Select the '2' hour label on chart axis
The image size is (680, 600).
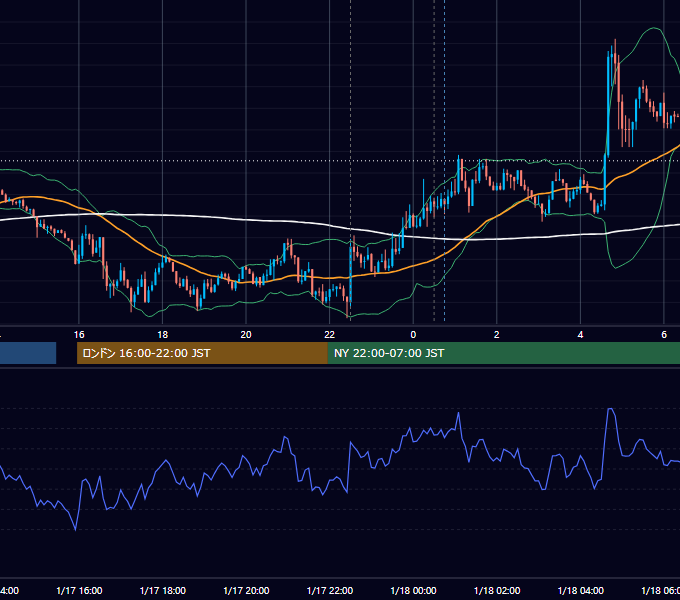(x=497, y=335)
